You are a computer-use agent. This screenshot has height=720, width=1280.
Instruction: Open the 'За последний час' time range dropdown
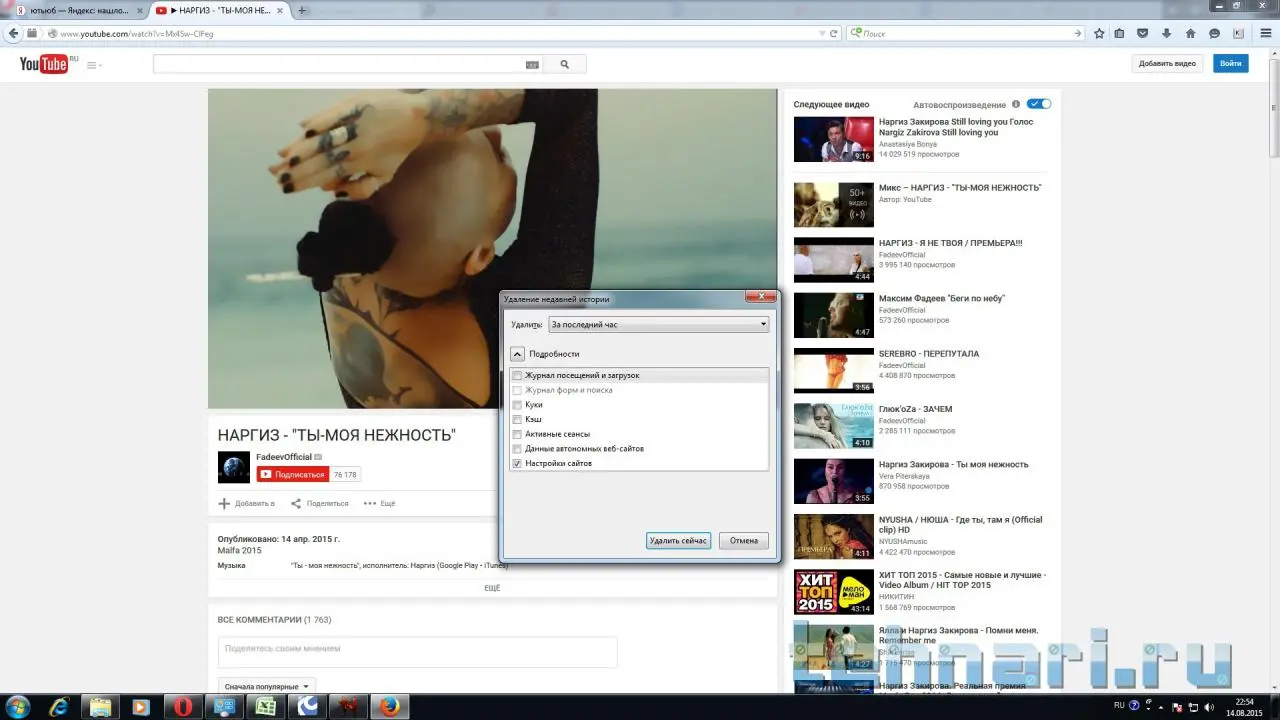[x=659, y=324]
